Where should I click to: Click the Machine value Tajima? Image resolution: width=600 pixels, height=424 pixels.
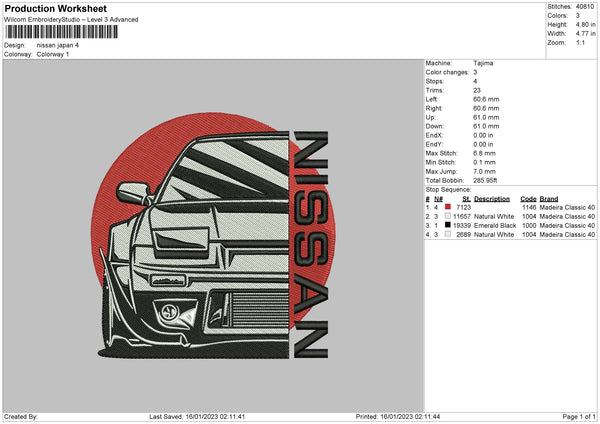[x=483, y=63]
